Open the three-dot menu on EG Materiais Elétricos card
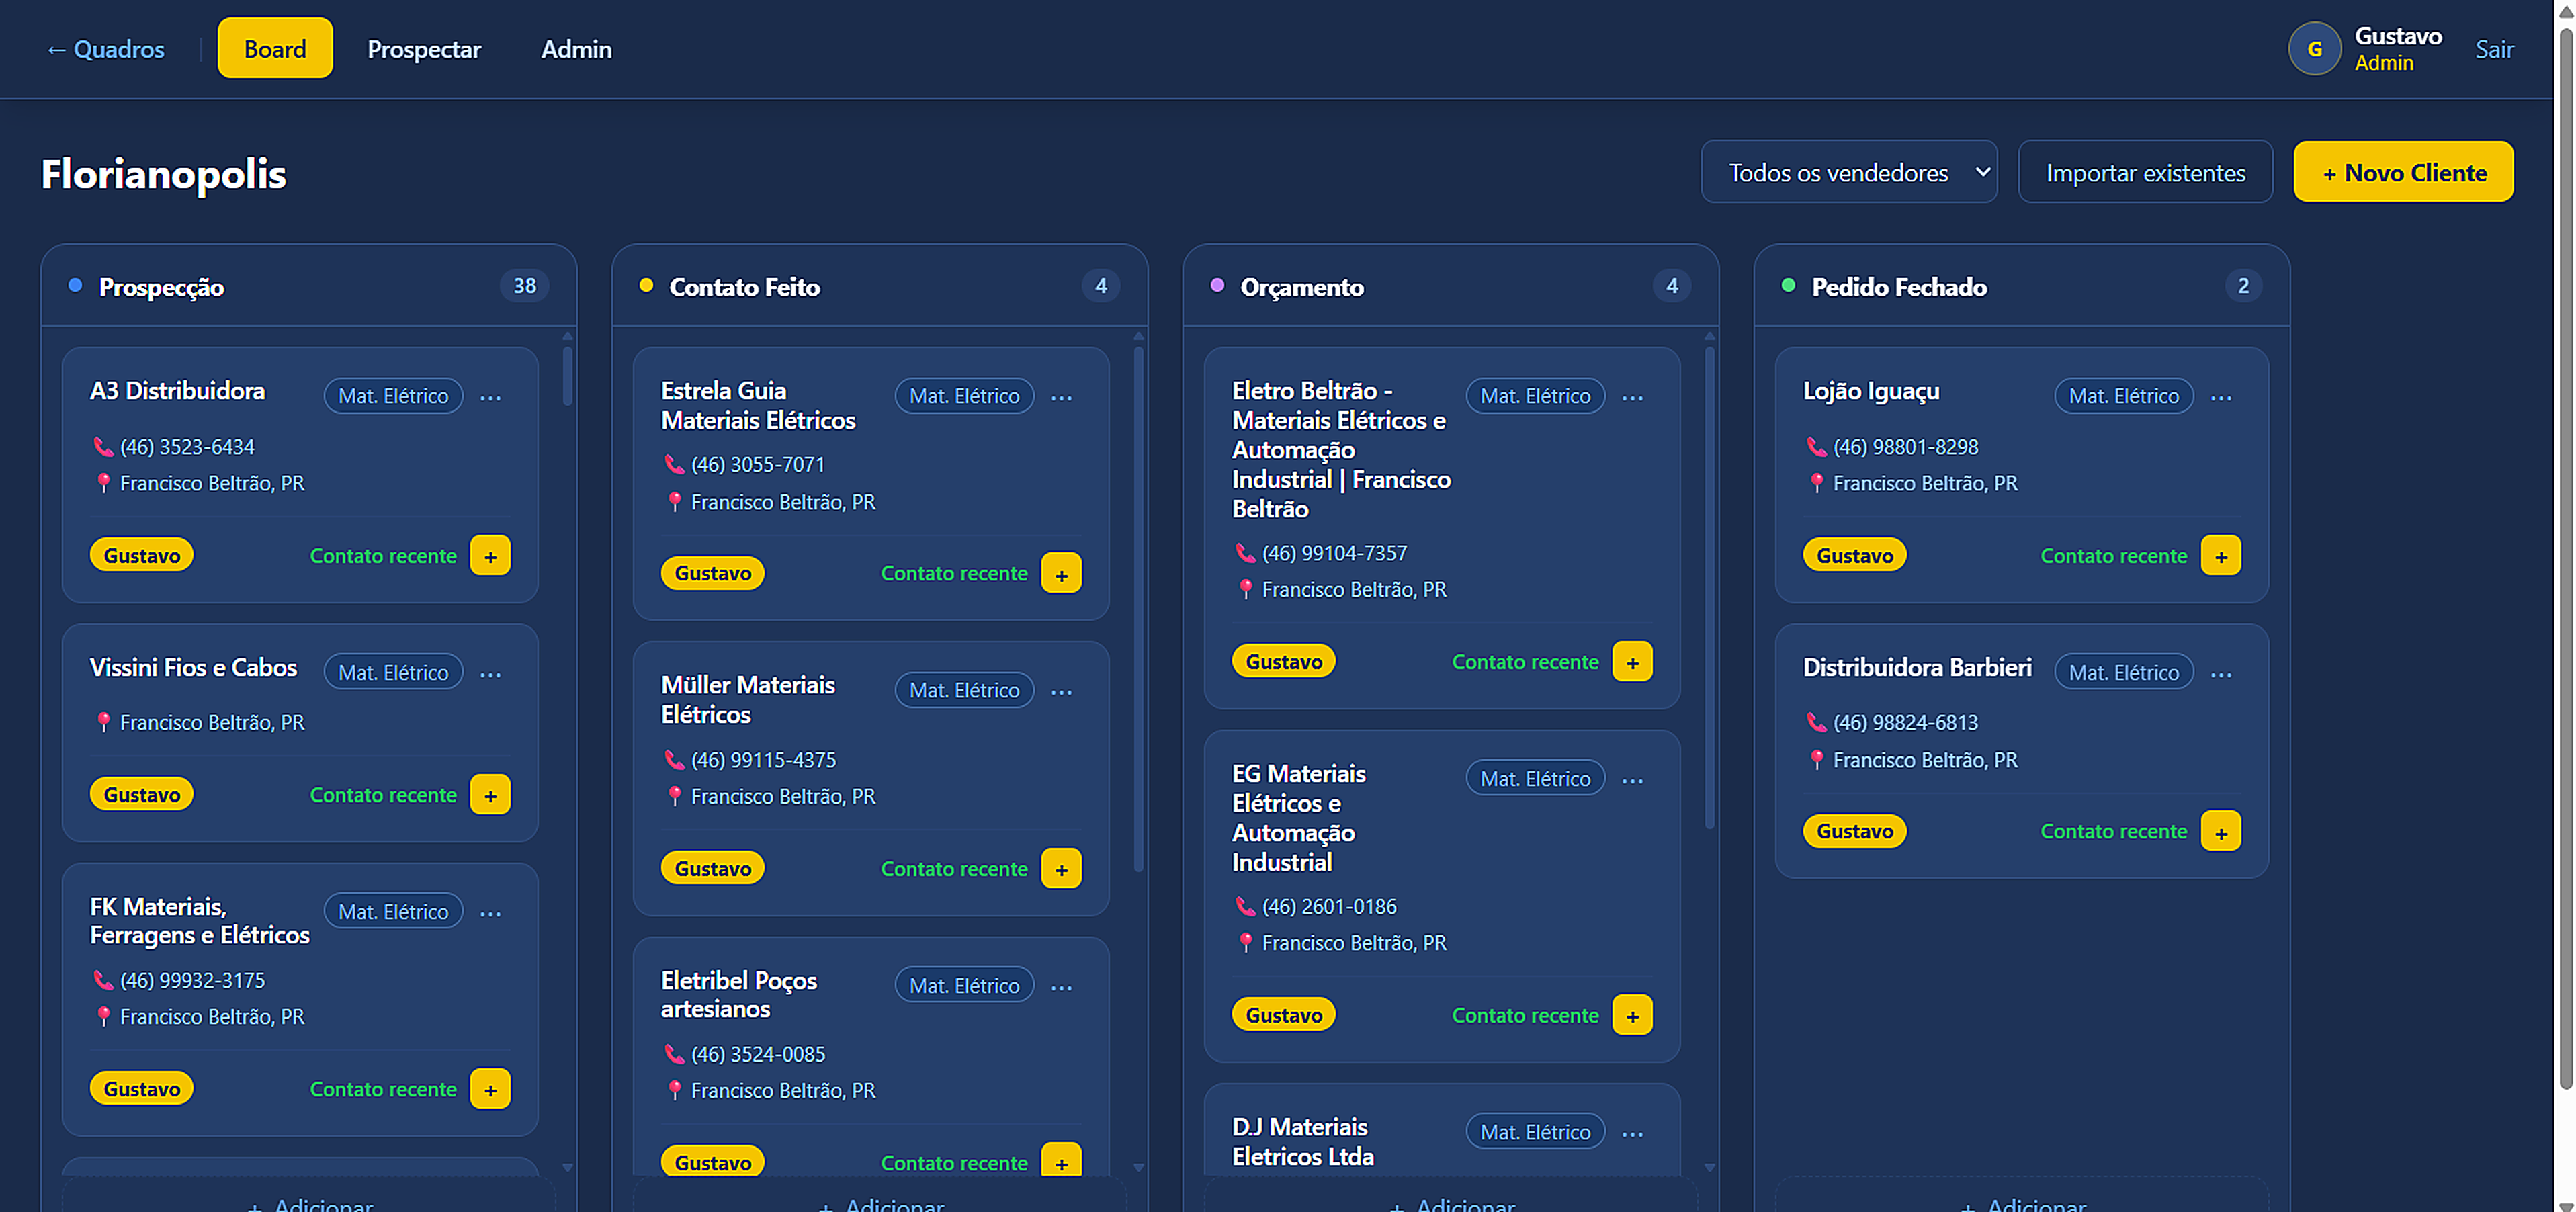This screenshot has width=2576, height=1212. pos(1632,780)
